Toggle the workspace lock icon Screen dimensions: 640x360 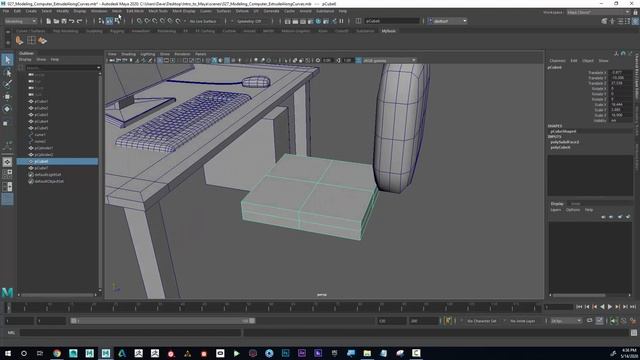[x=635, y=12]
